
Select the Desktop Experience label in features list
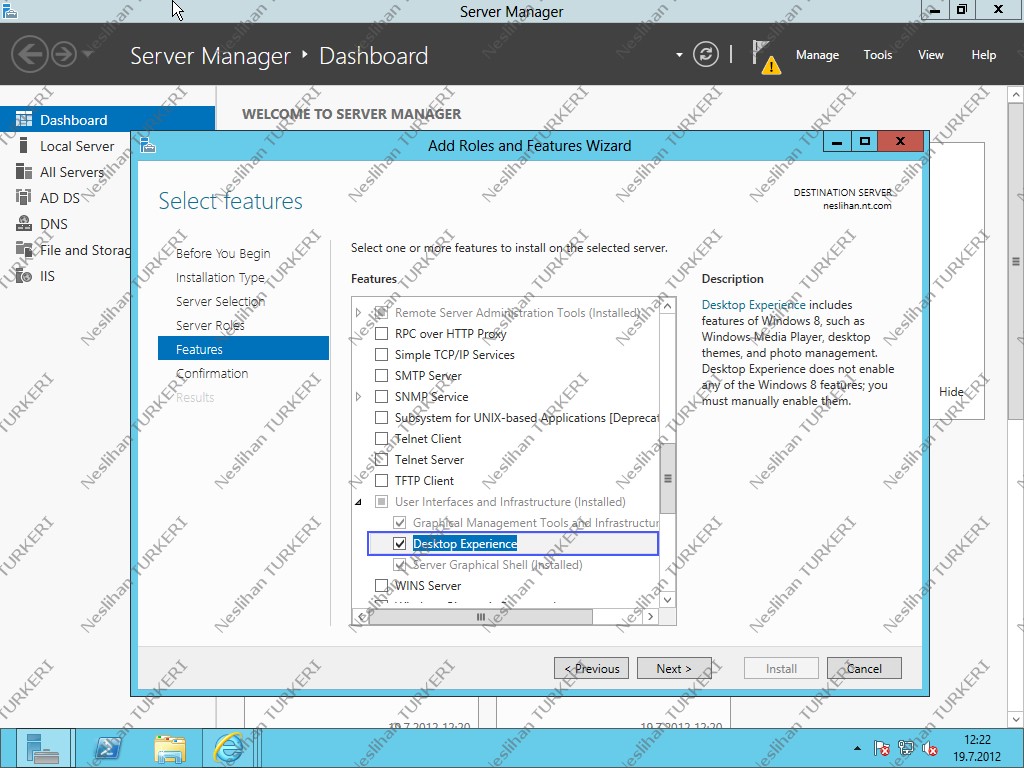click(464, 543)
